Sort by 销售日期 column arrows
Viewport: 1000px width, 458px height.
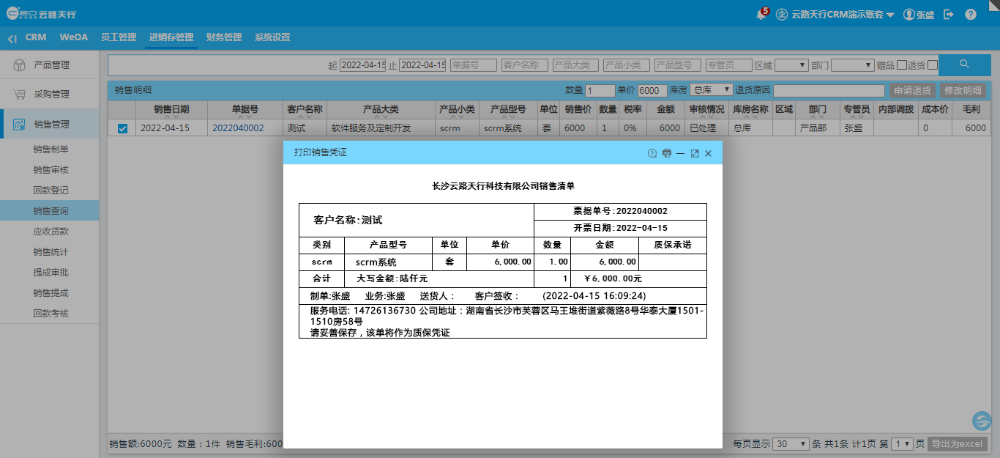click(171, 117)
